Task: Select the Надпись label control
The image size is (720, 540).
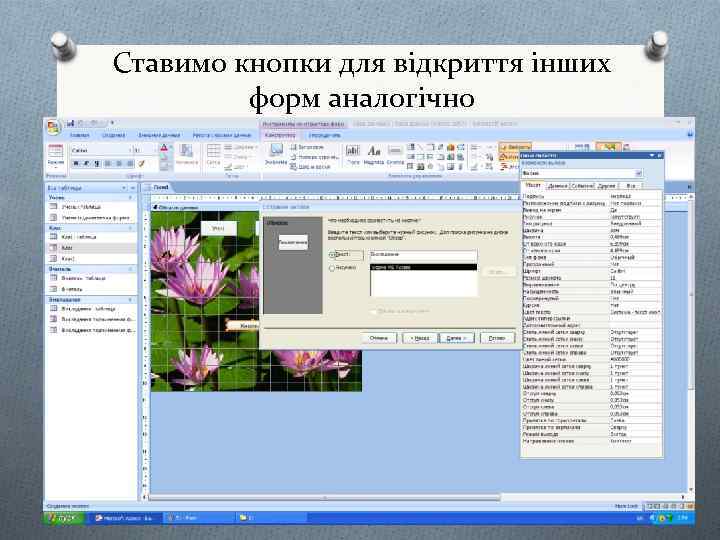Action: 374,155
